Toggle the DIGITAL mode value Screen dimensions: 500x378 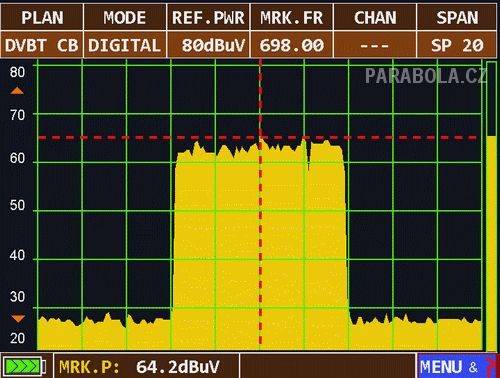pos(125,45)
